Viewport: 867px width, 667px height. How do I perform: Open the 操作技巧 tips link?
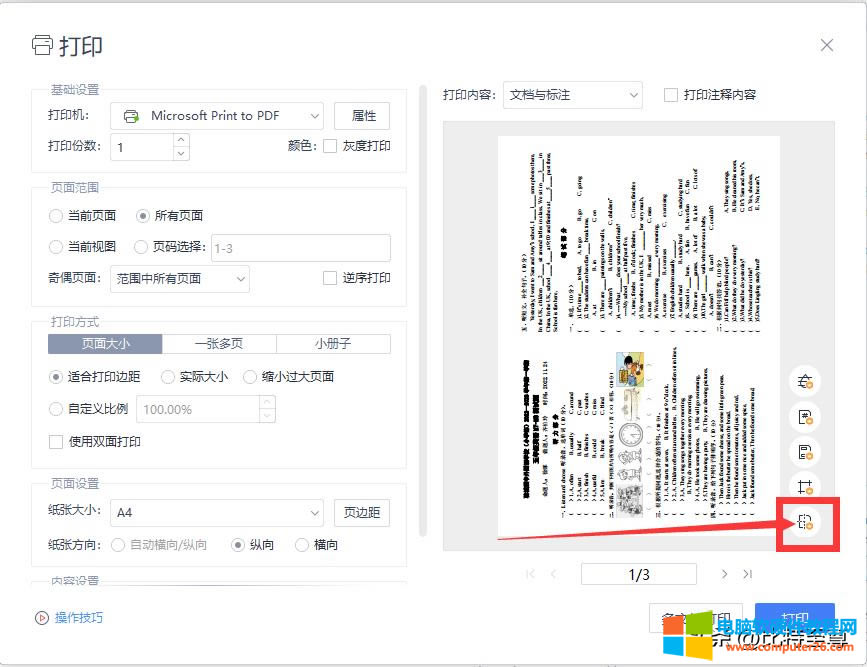(79, 618)
